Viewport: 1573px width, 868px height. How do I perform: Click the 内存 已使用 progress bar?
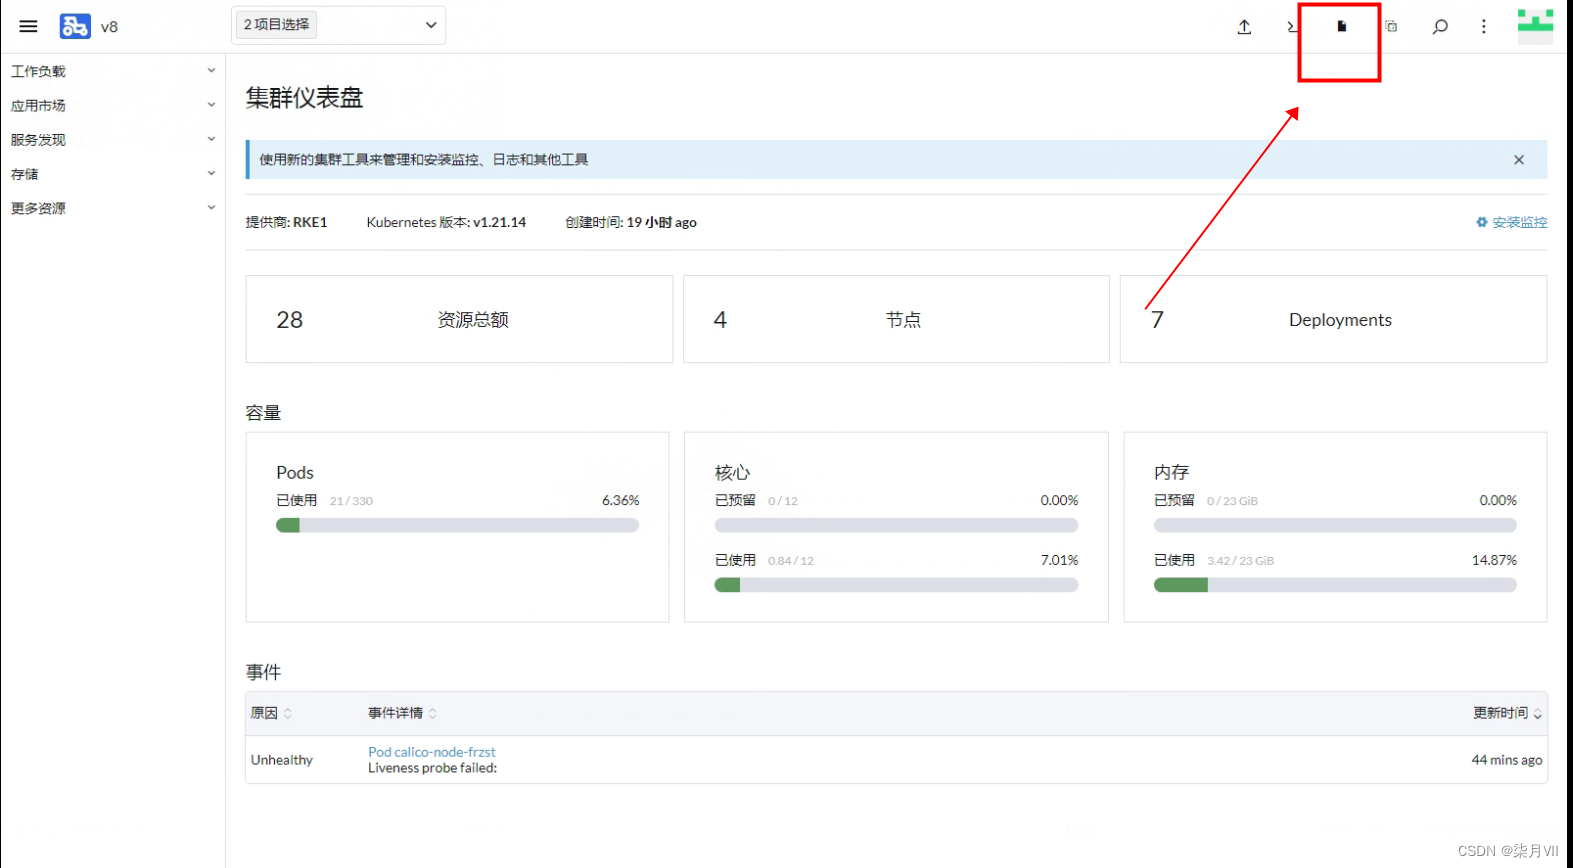point(1335,585)
